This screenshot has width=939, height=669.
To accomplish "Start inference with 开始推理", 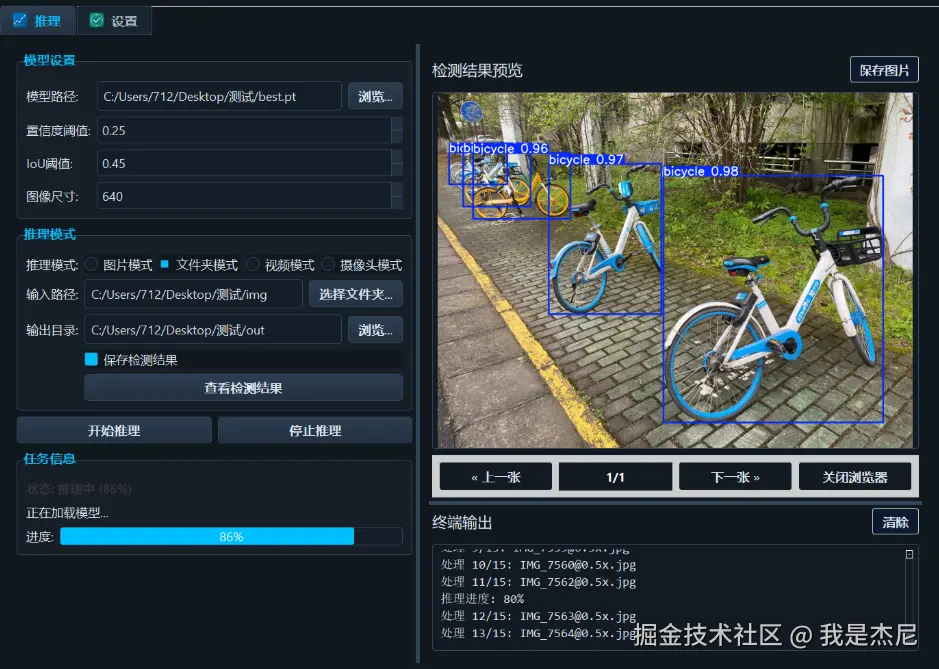I will click(x=113, y=429).
